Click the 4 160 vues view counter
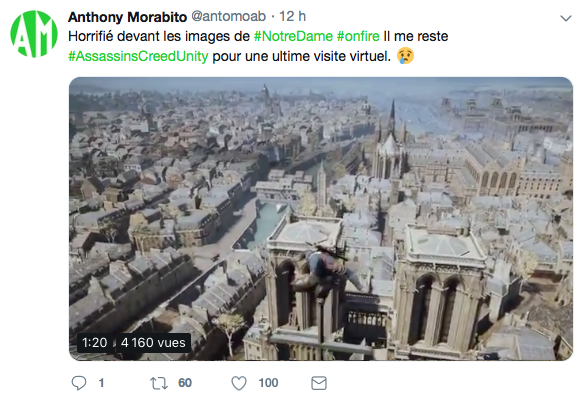The image size is (584, 396). coord(153,342)
